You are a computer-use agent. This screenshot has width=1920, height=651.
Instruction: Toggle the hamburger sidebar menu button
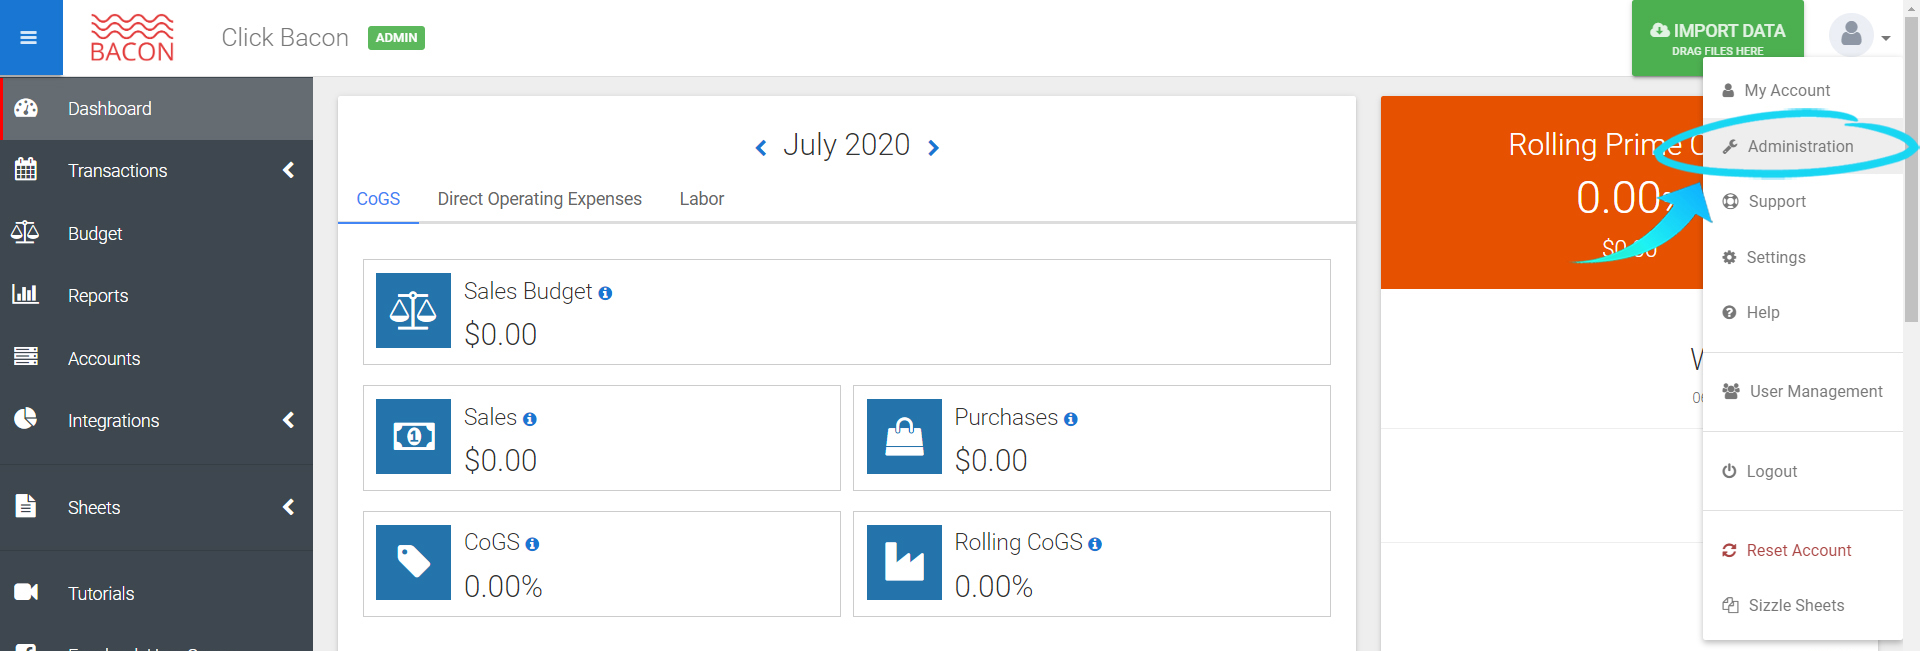tap(30, 38)
